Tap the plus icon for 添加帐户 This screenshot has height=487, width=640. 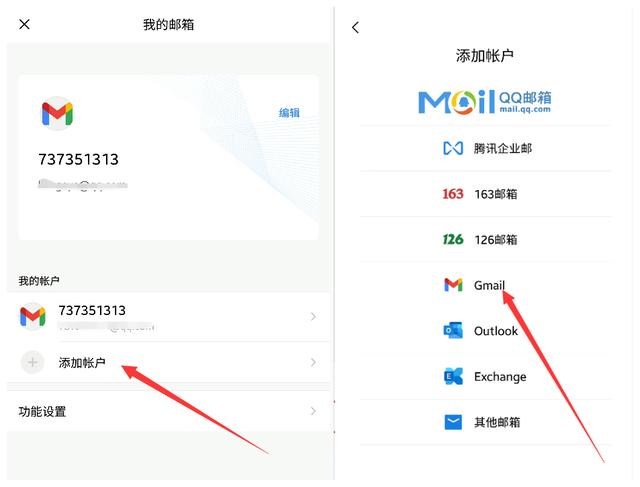[x=33, y=362]
